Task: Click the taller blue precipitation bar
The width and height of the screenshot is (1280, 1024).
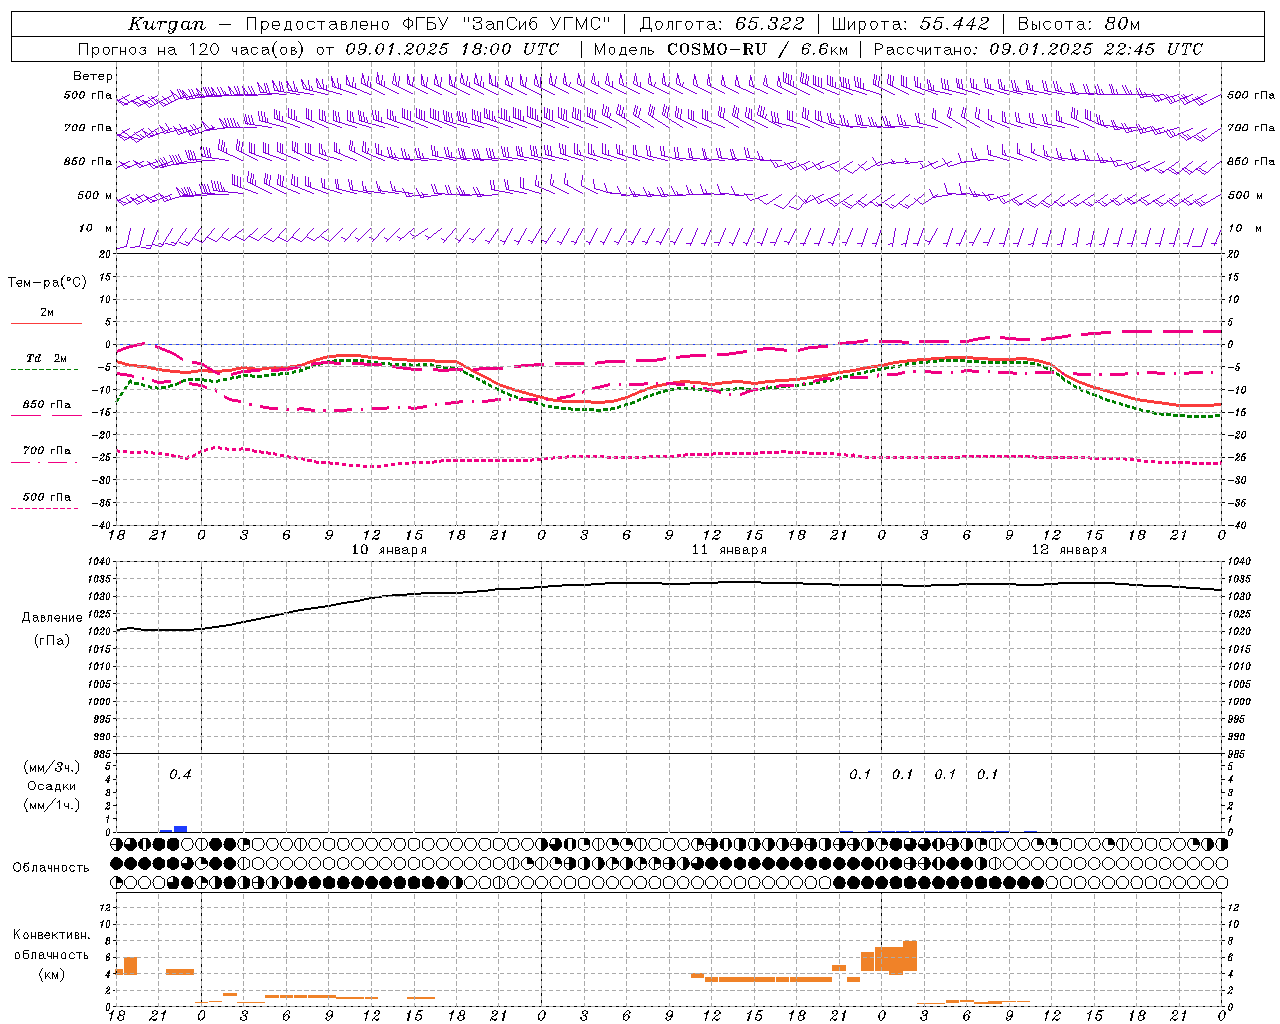Action: [180, 829]
